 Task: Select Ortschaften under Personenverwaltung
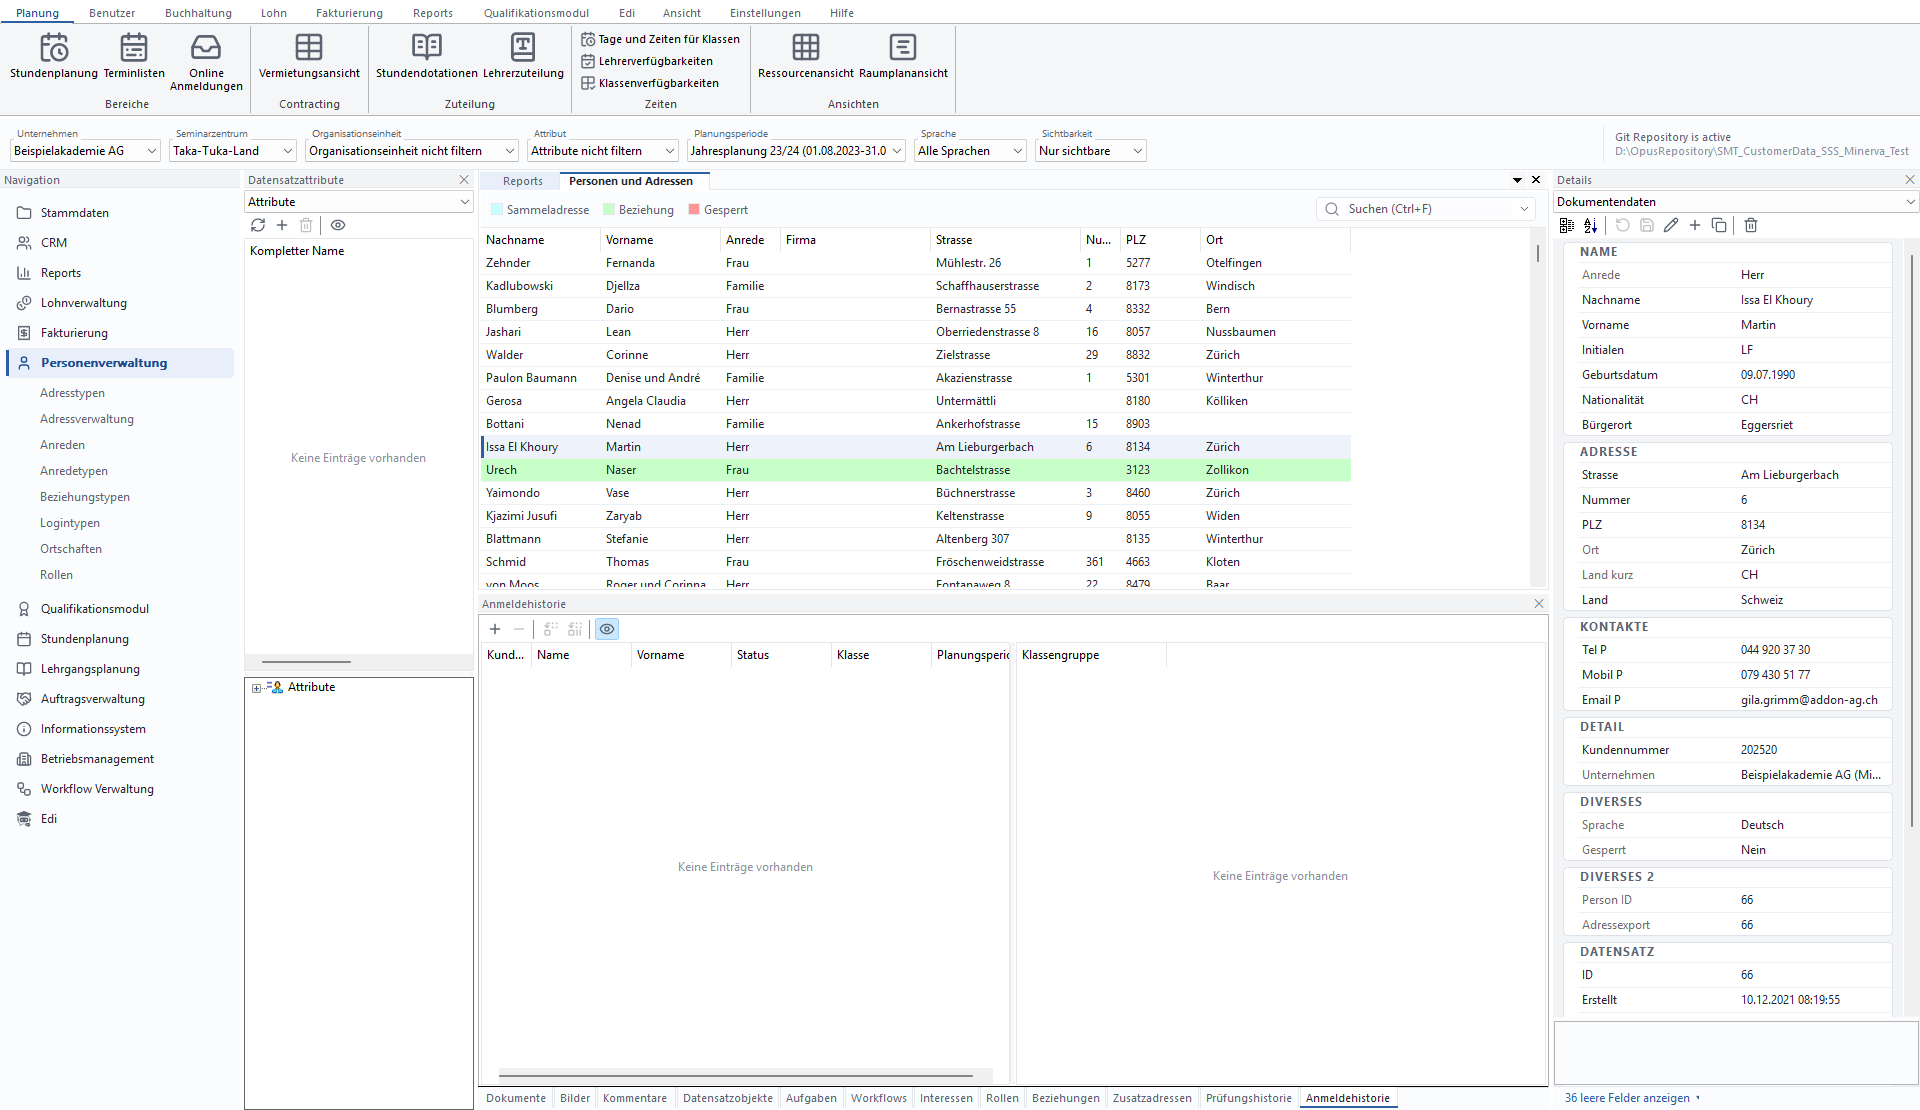point(71,549)
